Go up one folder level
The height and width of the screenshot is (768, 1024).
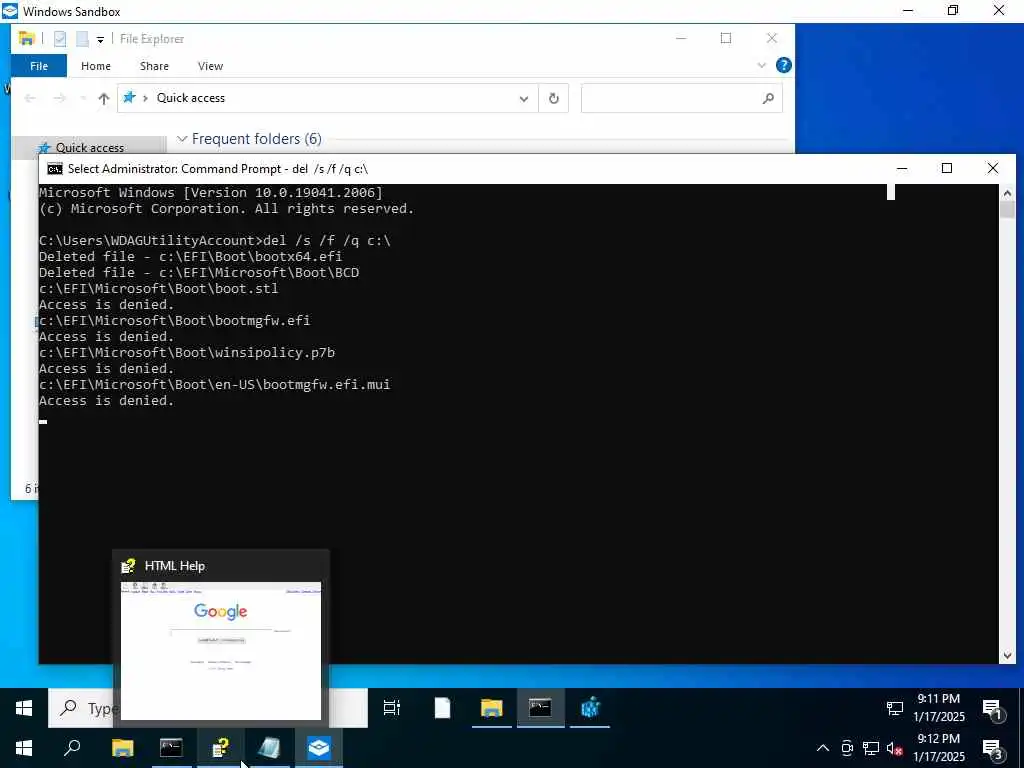104,99
